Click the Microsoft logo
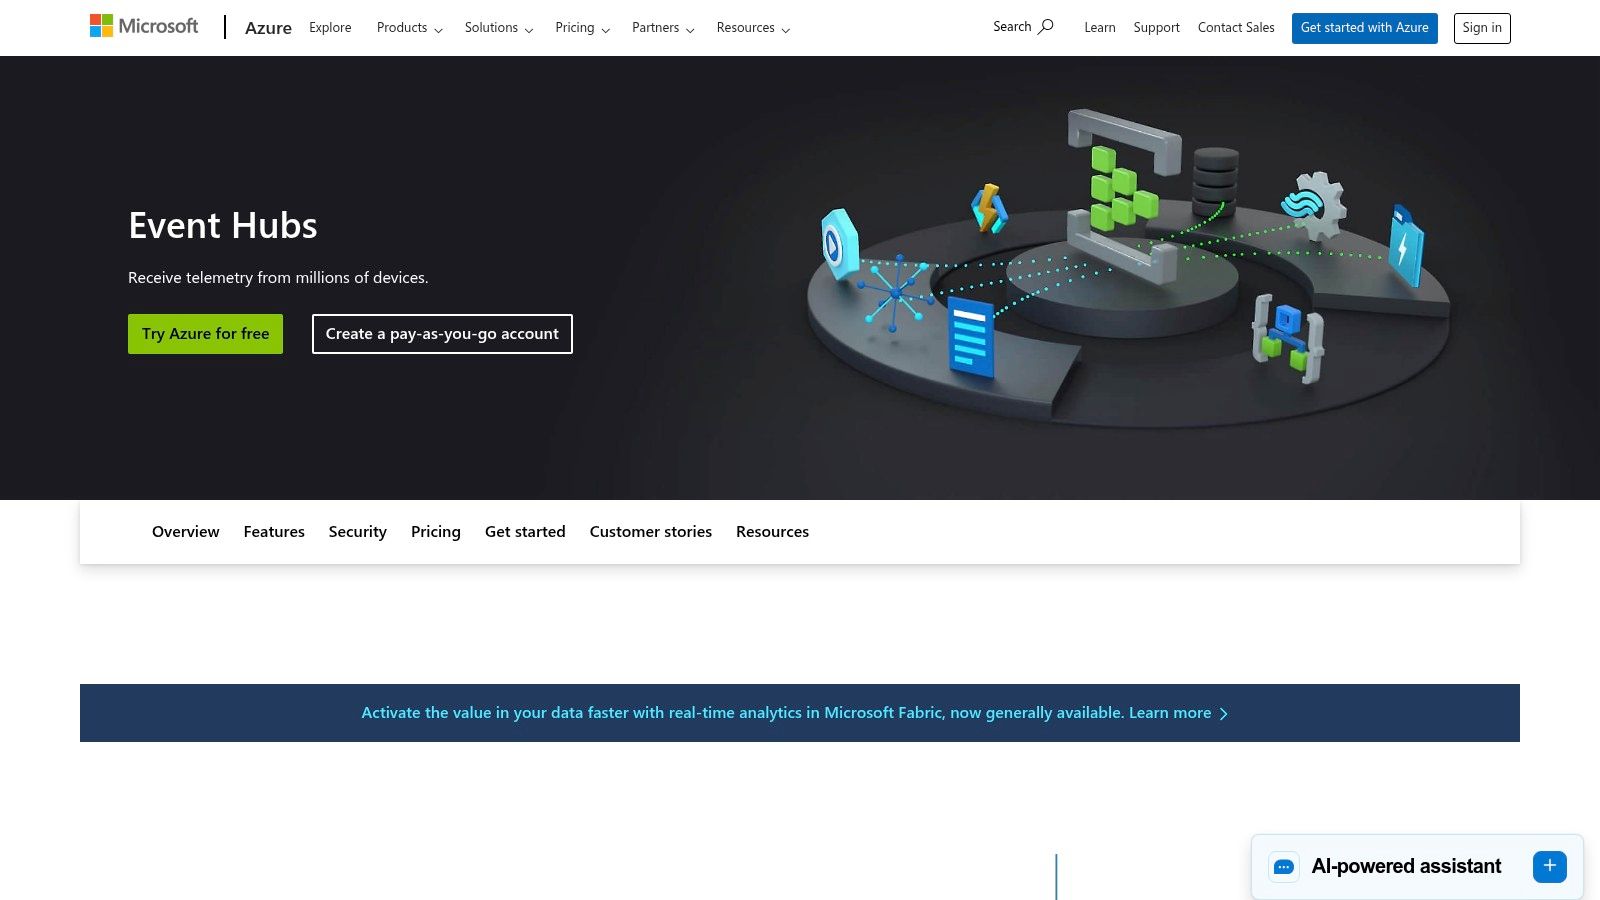Image resolution: width=1600 pixels, height=900 pixels. (x=144, y=25)
